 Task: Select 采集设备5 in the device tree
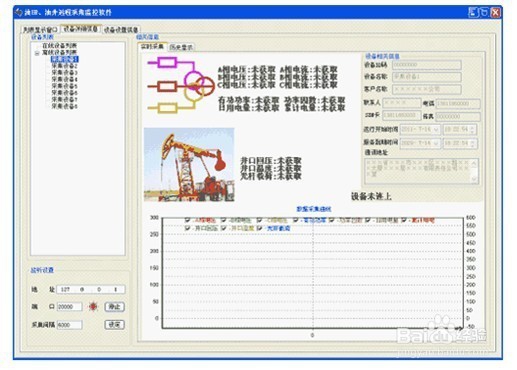[65, 86]
